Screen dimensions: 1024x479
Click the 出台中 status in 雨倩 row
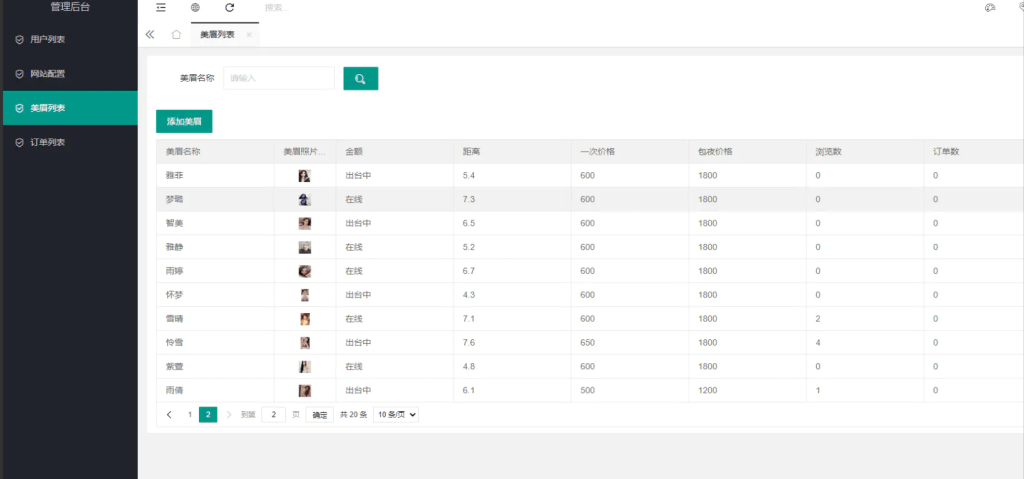point(358,391)
